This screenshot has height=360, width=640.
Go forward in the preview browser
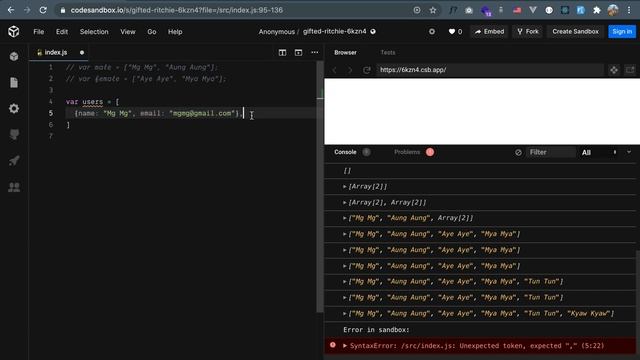coord(350,70)
